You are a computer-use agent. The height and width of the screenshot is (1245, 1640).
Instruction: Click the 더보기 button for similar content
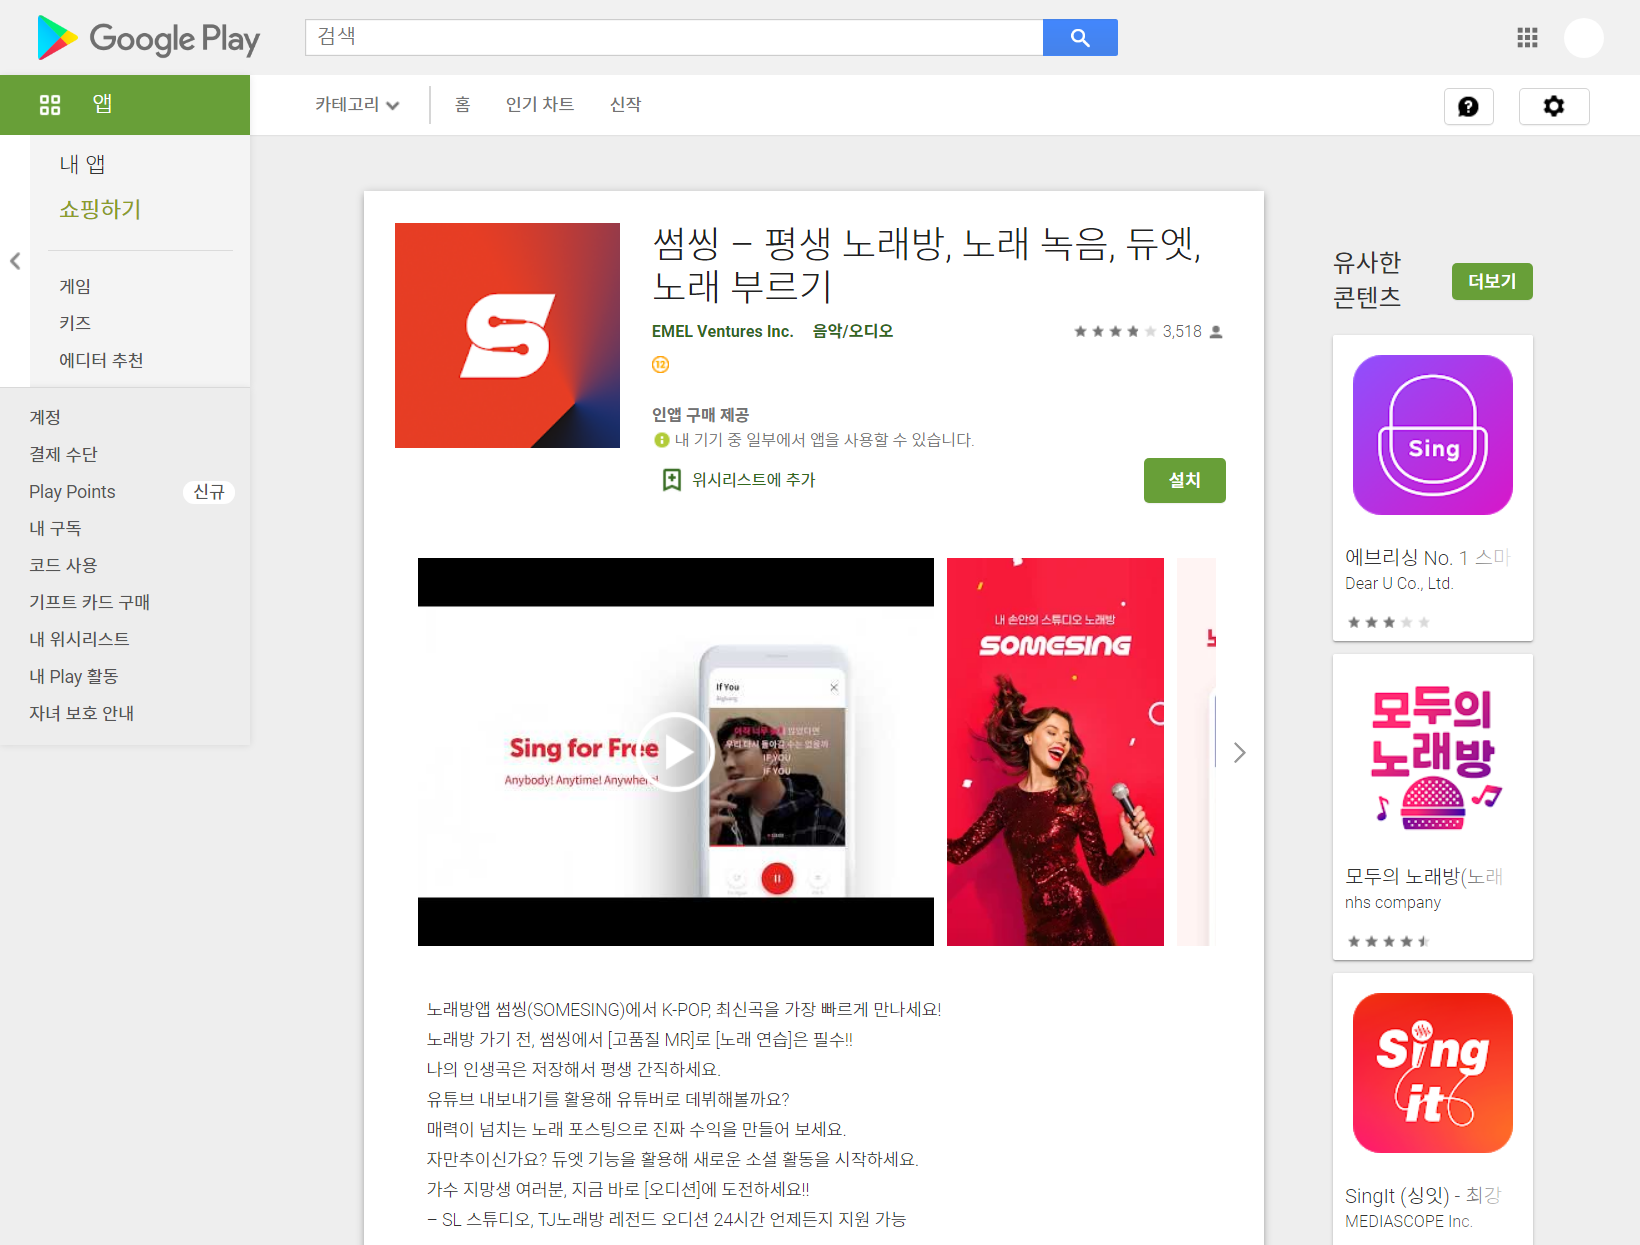coord(1492,282)
